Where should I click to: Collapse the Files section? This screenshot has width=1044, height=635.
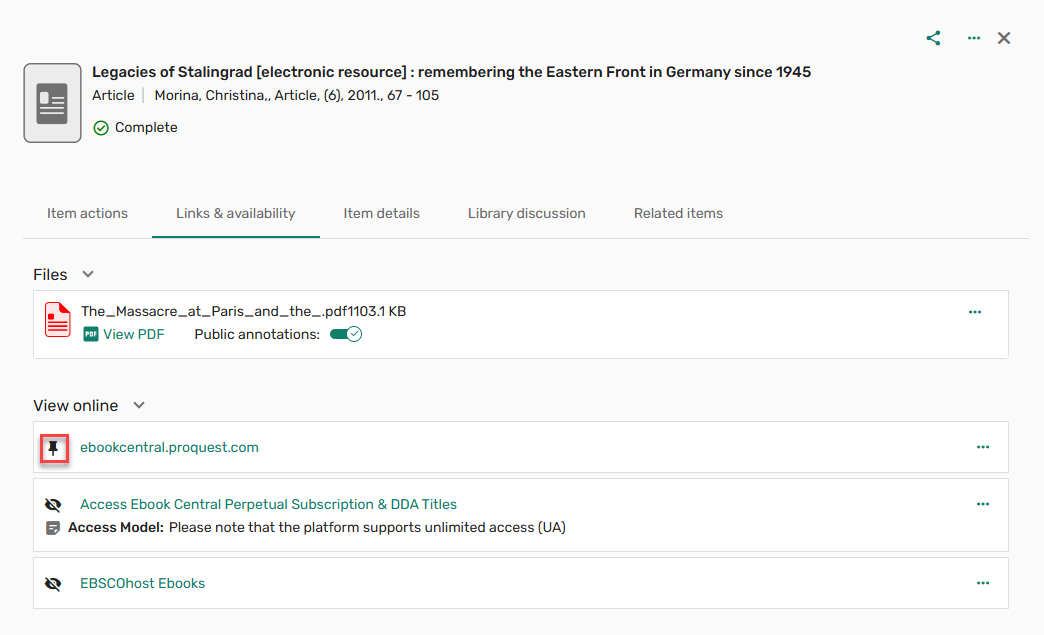tap(88, 274)
